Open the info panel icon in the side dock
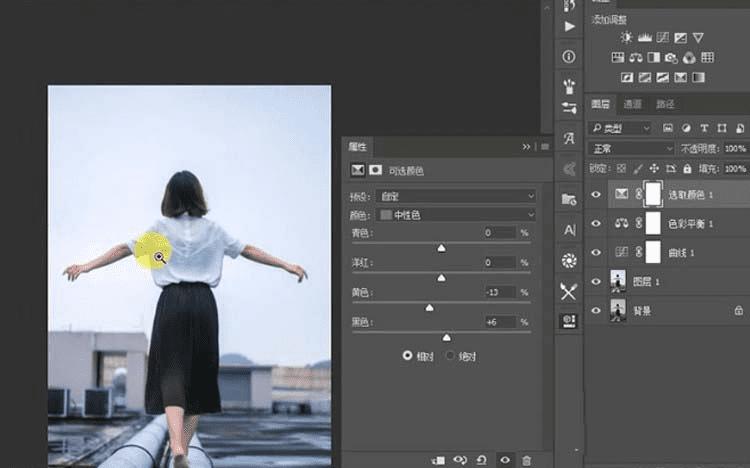Image resolution: width=750 pixels, height=468 pixels. click(x=569, y=56)
